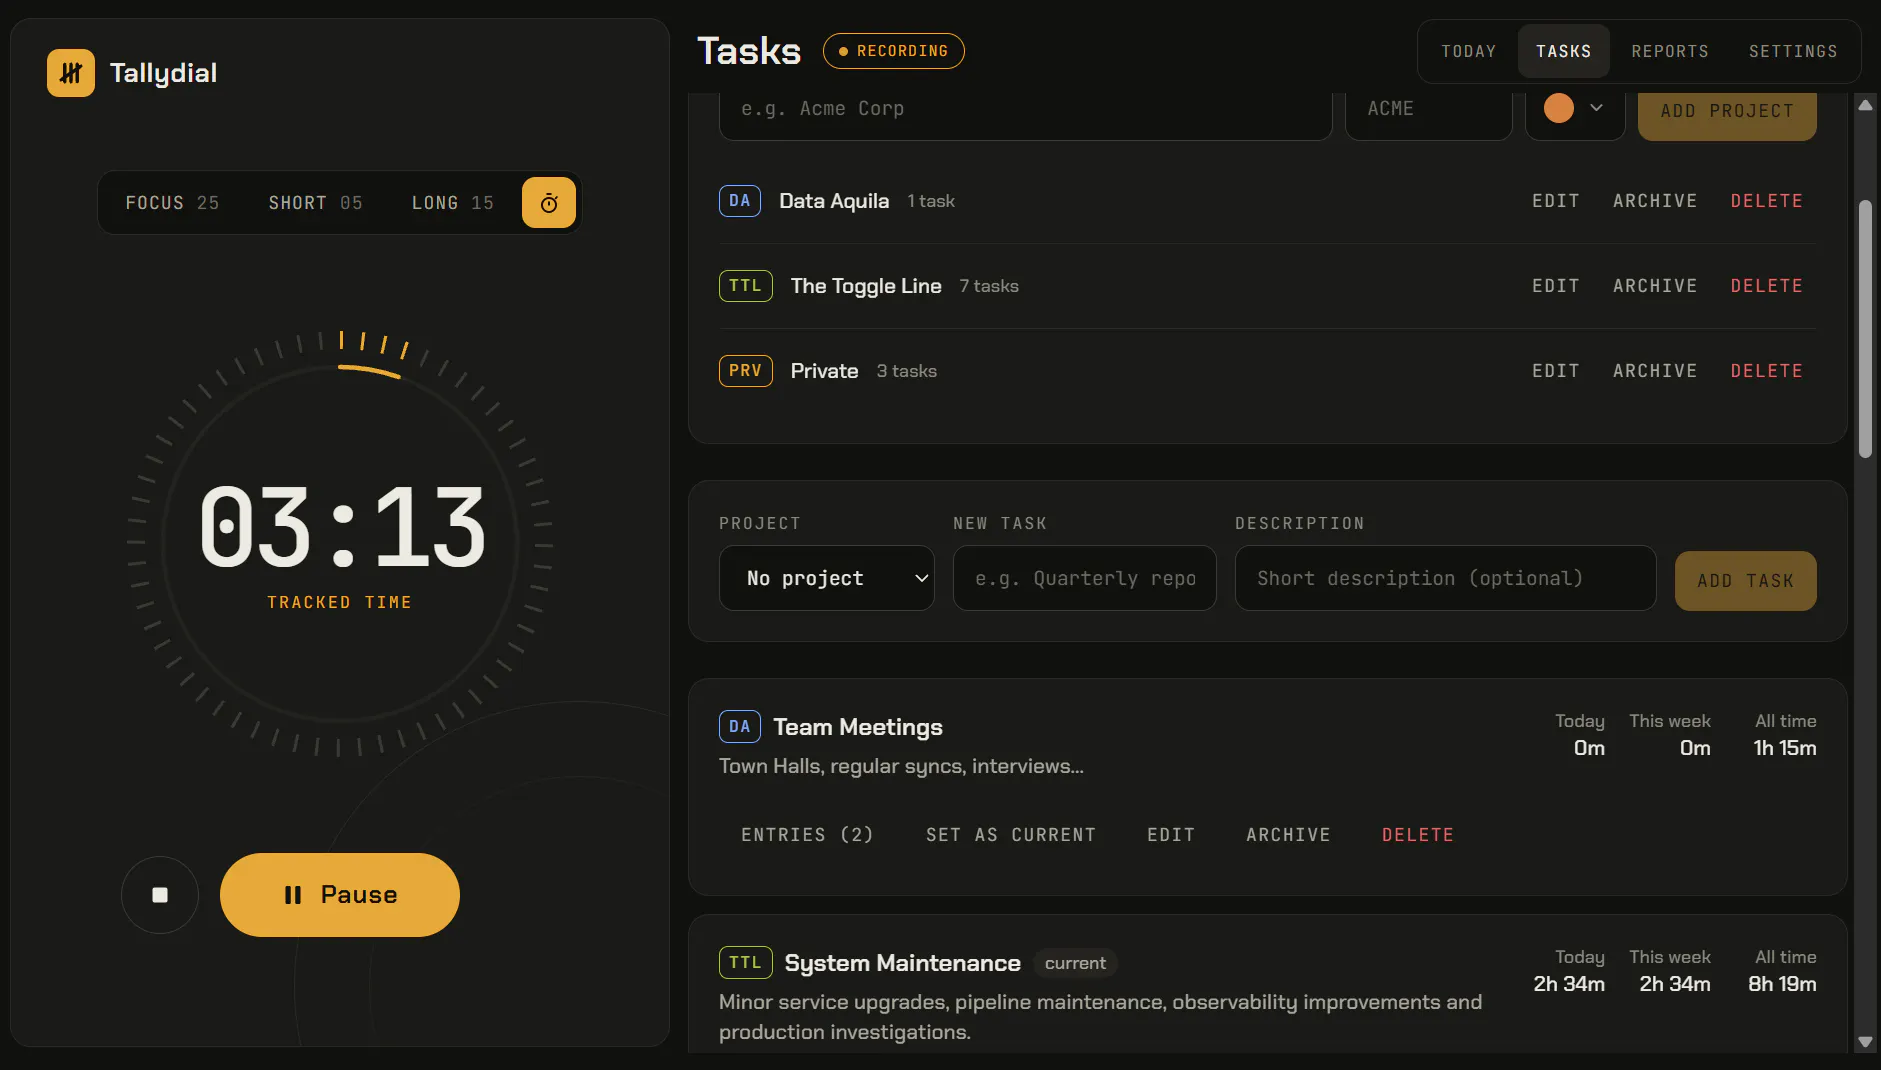Delete the Data Aquila project

[x=1767, y=201]
